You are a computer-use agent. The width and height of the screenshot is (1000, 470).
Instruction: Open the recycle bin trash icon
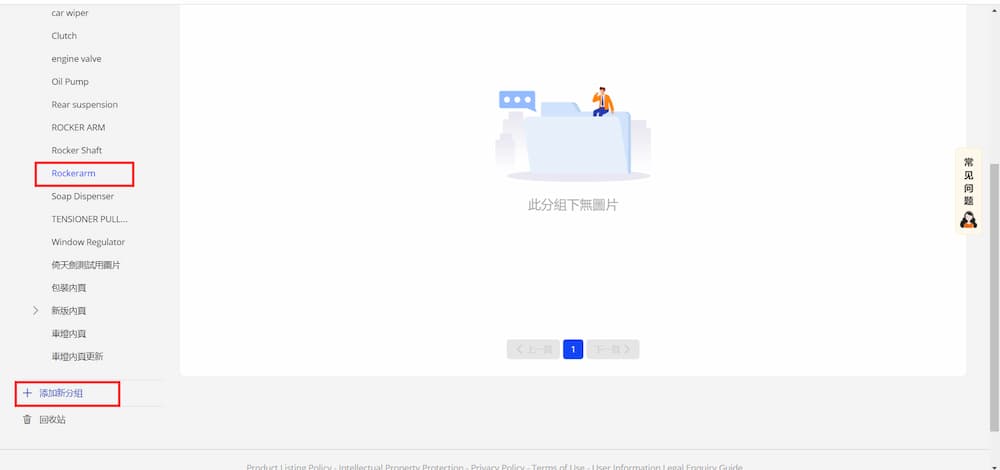pyautogui.click(x=27, y=420)
